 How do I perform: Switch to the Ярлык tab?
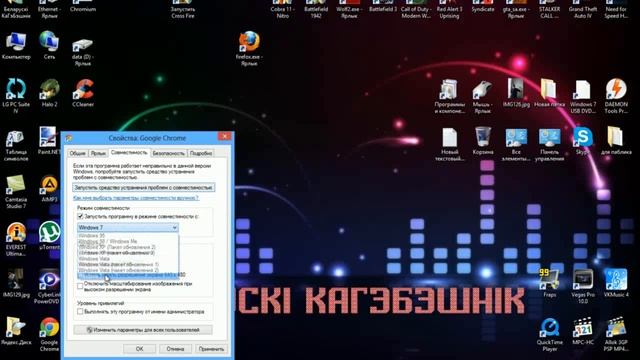pos(98,153)
